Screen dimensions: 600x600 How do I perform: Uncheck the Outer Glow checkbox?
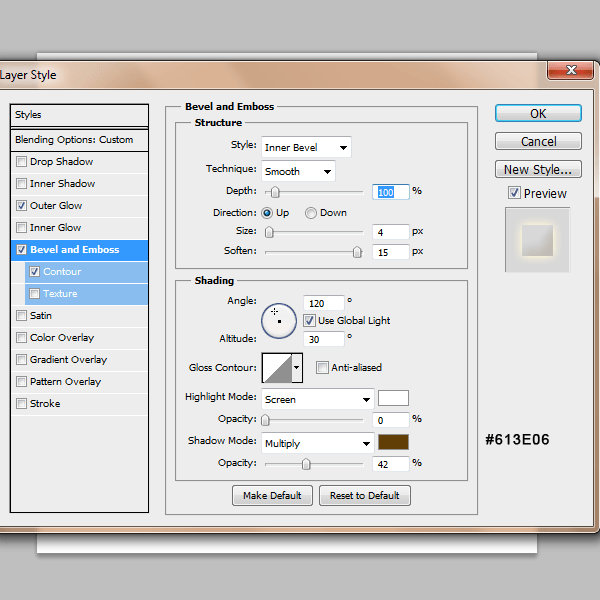click(x=21, y=206)
